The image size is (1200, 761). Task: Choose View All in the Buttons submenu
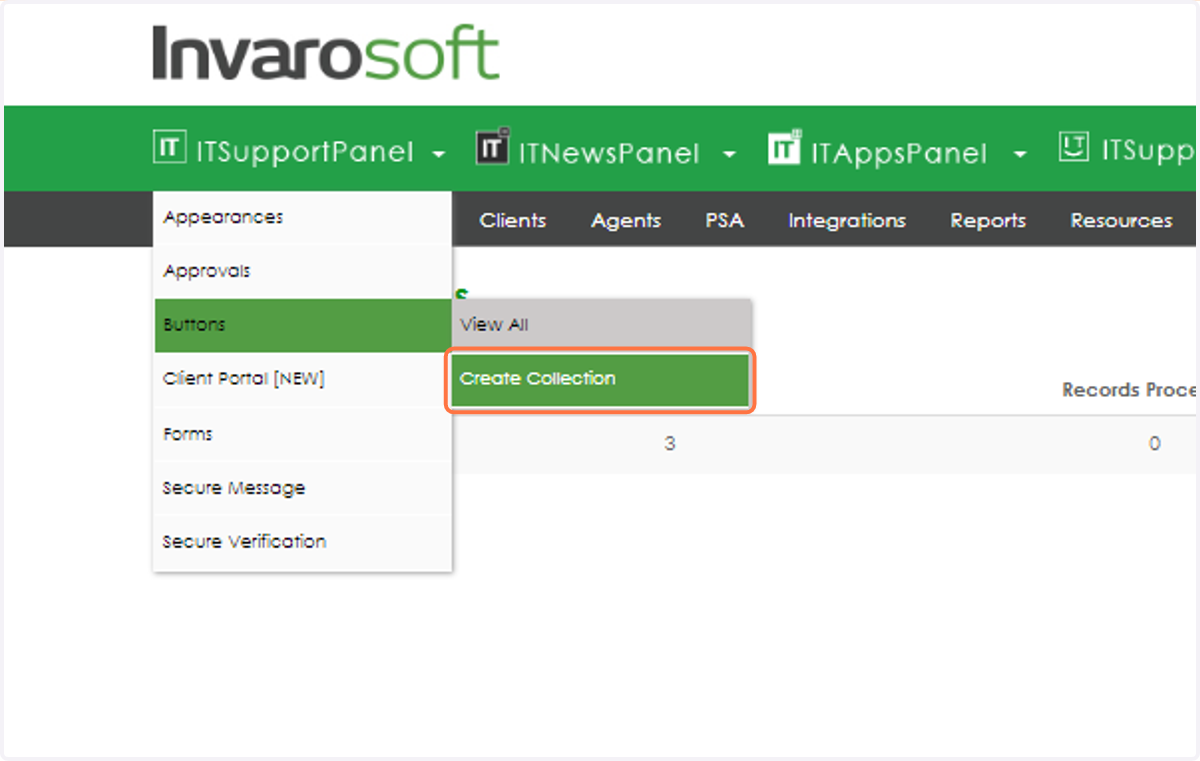pos(600,325)
